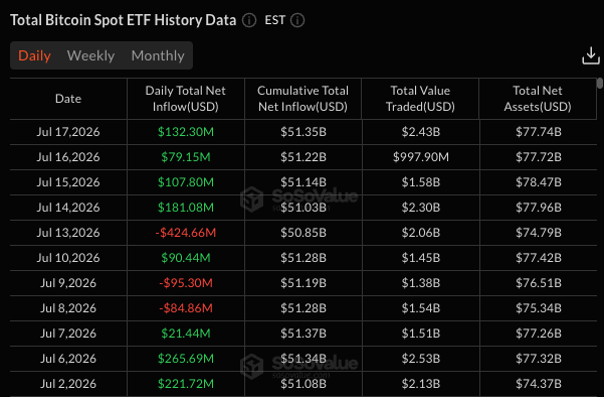Select net assets $77.72B
This screenshot has width=604, height=397.
[538, 157]
